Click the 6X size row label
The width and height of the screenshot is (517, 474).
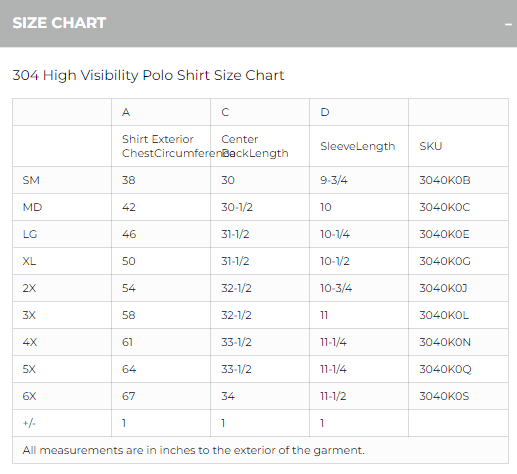tap(29, 396)
